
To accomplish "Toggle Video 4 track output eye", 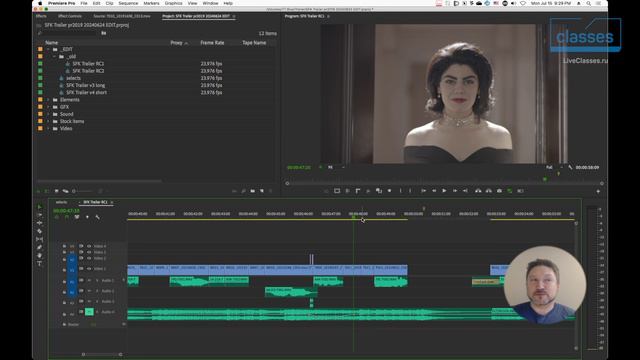I will (89, 246).
